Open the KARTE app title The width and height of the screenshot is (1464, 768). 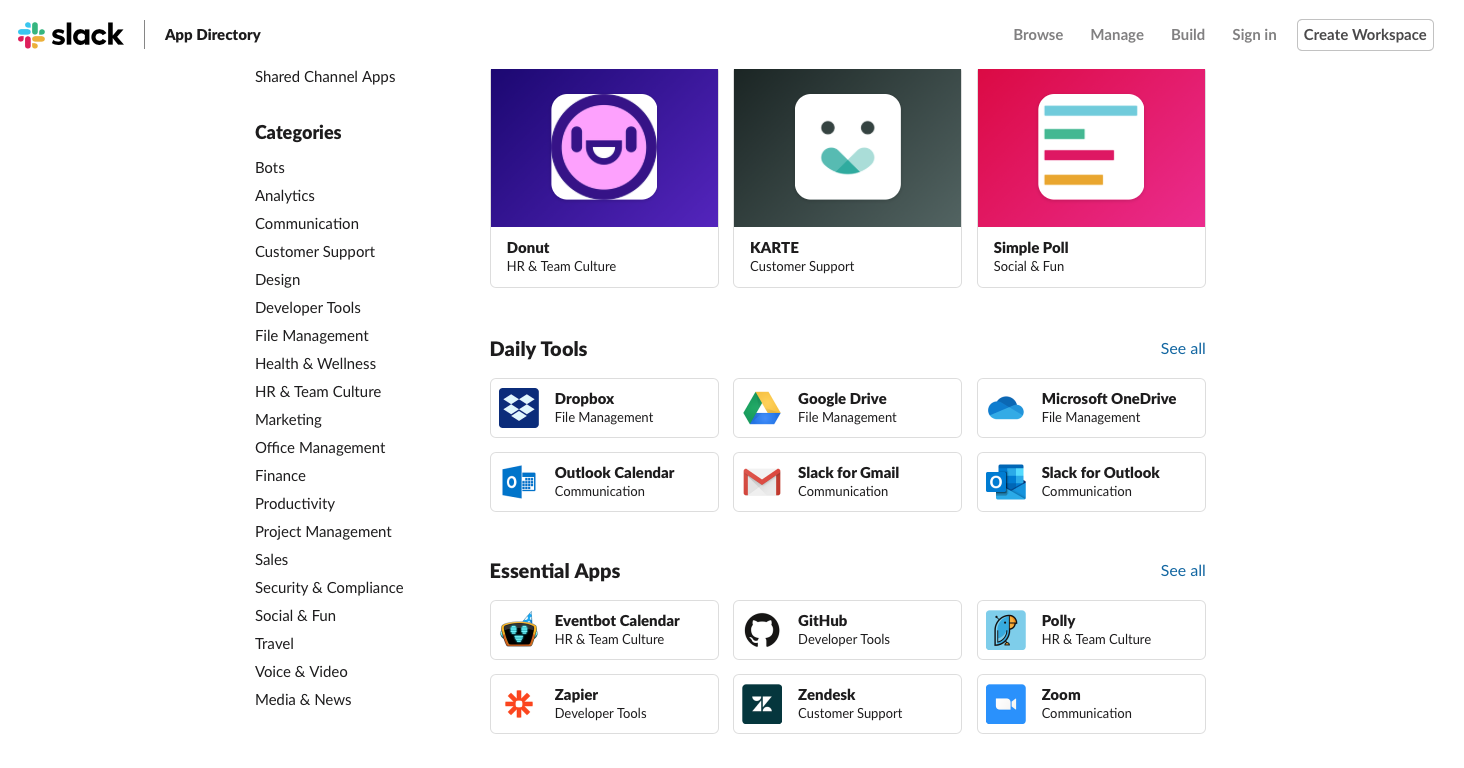774,248
